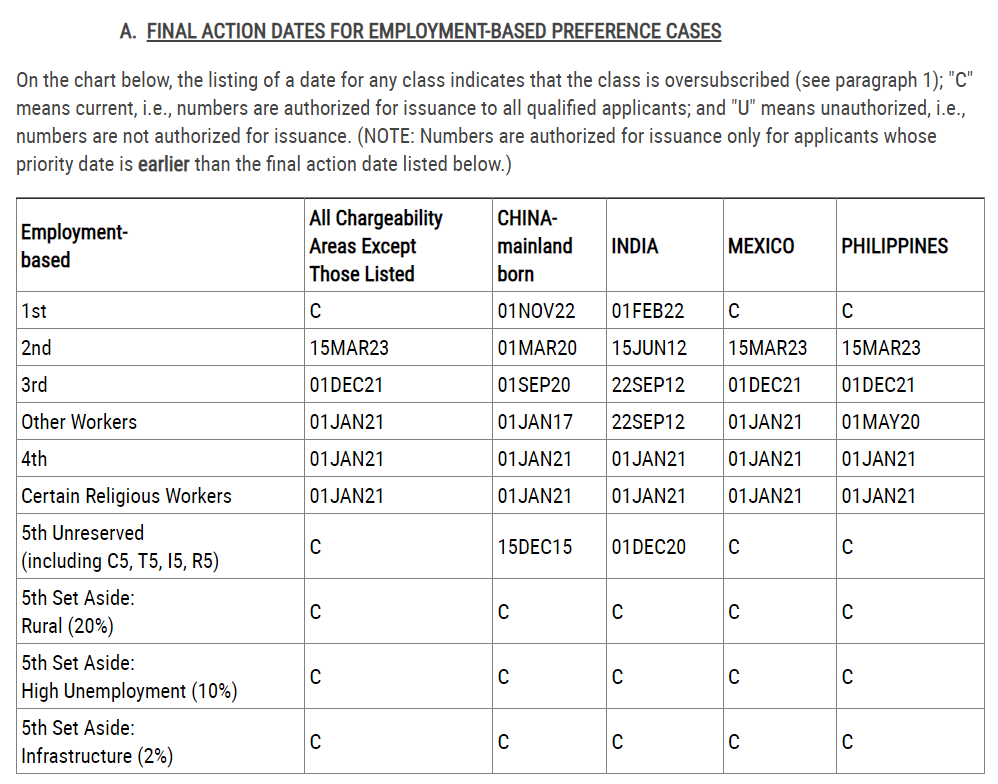This screenshot has width=998, height=784.
Task: Select the 01DEC20 date cell
Action: 648,547
